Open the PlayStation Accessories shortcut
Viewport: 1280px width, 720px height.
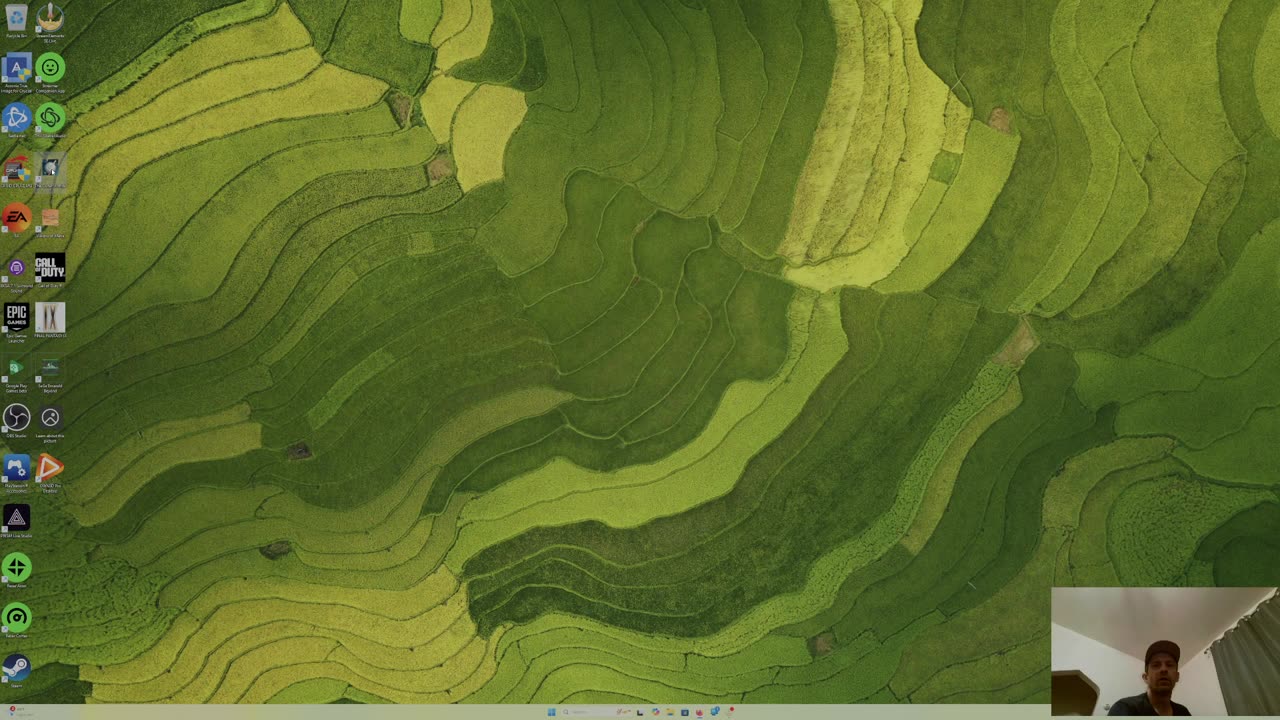tap(16, 472)
